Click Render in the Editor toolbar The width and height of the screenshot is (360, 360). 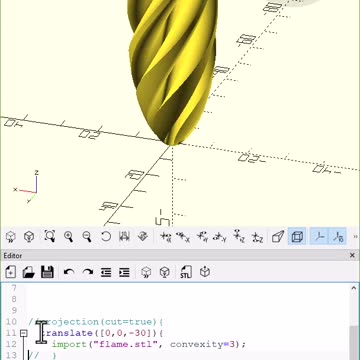click(165, 272)
